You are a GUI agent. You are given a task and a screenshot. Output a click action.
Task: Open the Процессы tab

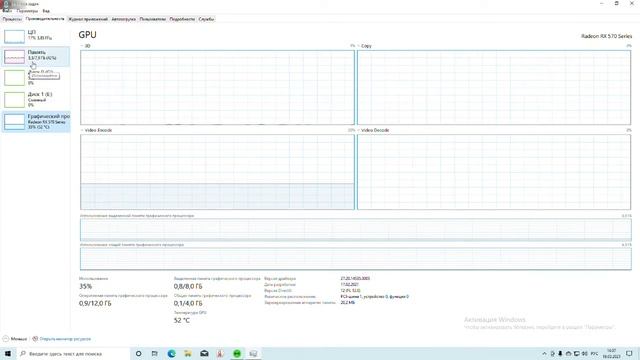pyautogui.click(x=12, y=19)
